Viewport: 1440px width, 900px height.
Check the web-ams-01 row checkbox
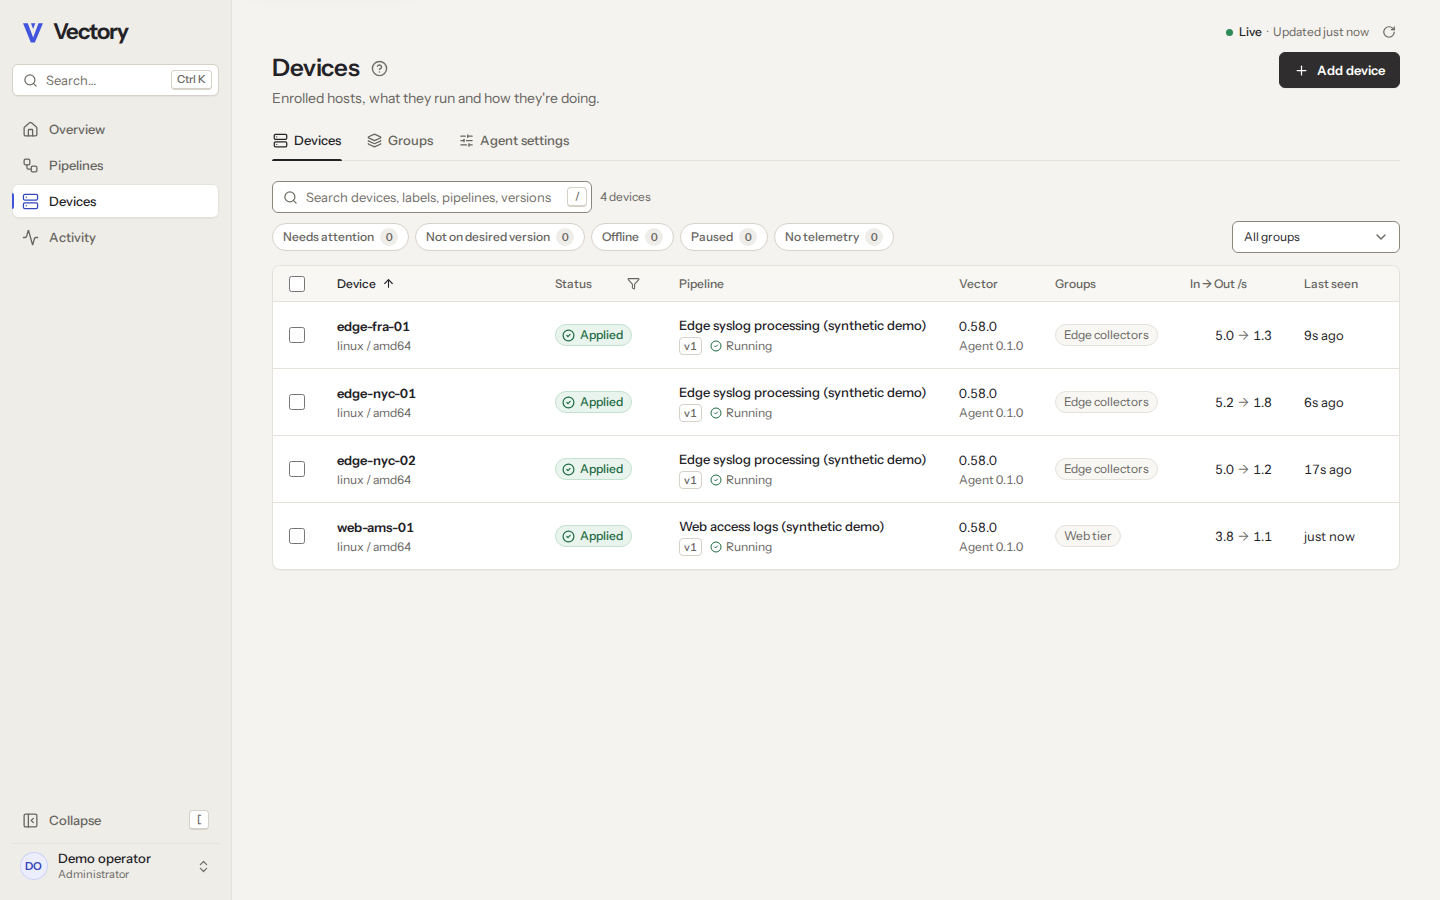coord(297,536)
